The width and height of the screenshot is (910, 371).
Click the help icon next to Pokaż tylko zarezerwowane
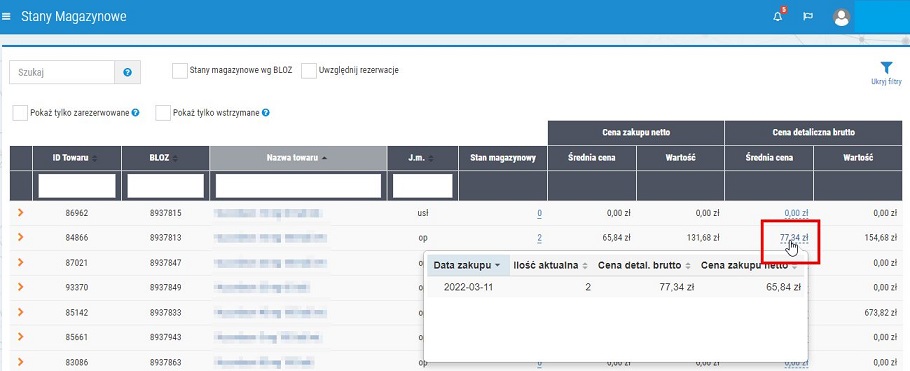tap(135, 113)
